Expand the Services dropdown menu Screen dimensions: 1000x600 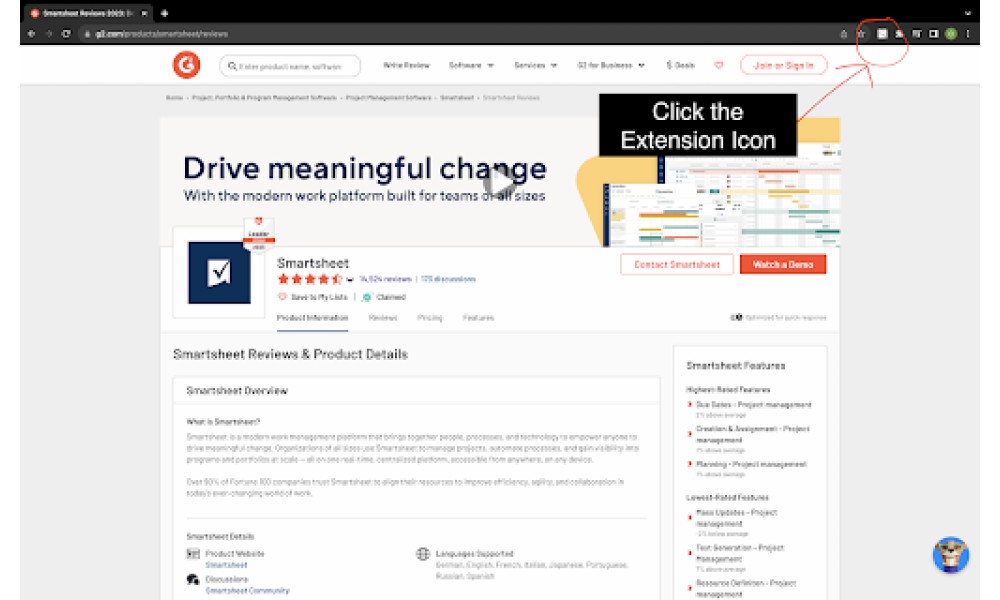536,65
